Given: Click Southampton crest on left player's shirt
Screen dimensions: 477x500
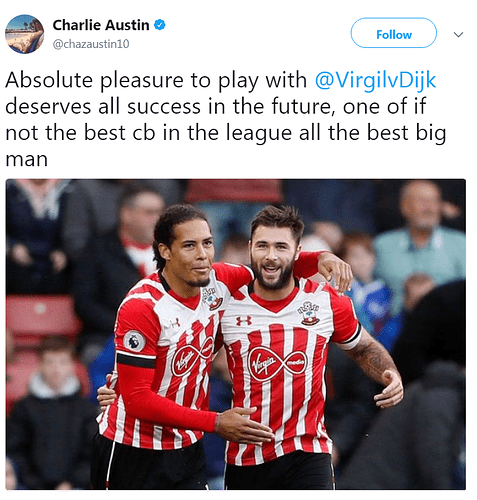Looking at the screenshot, I should [x=212, y=299].
